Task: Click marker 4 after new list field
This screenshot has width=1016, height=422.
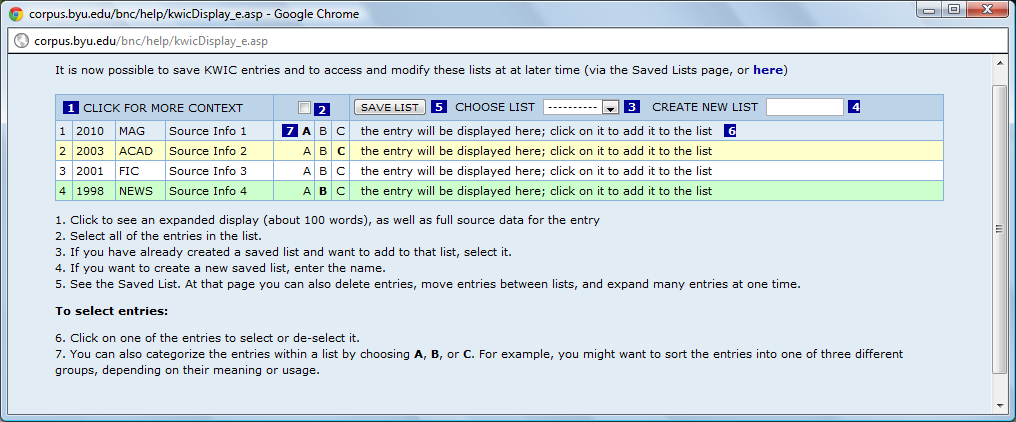Action: [855, 107]
